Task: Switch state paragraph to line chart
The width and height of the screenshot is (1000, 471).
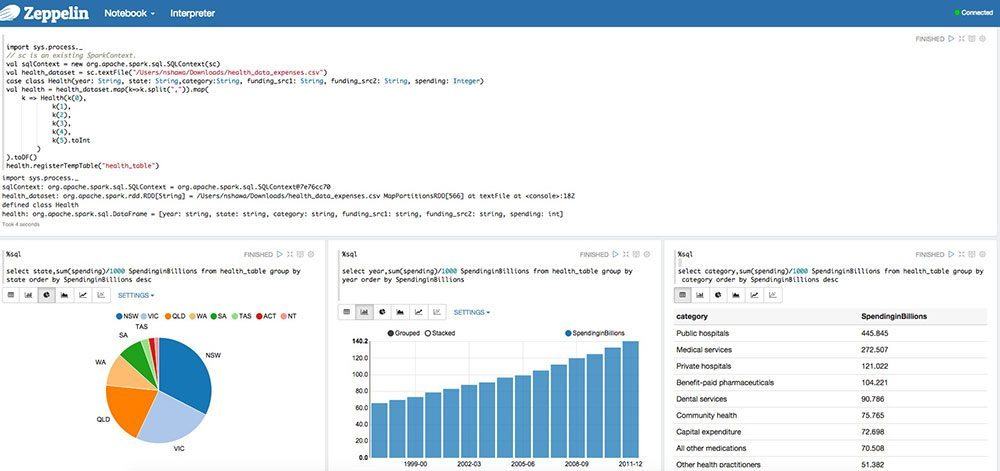Action: point(83,295)
